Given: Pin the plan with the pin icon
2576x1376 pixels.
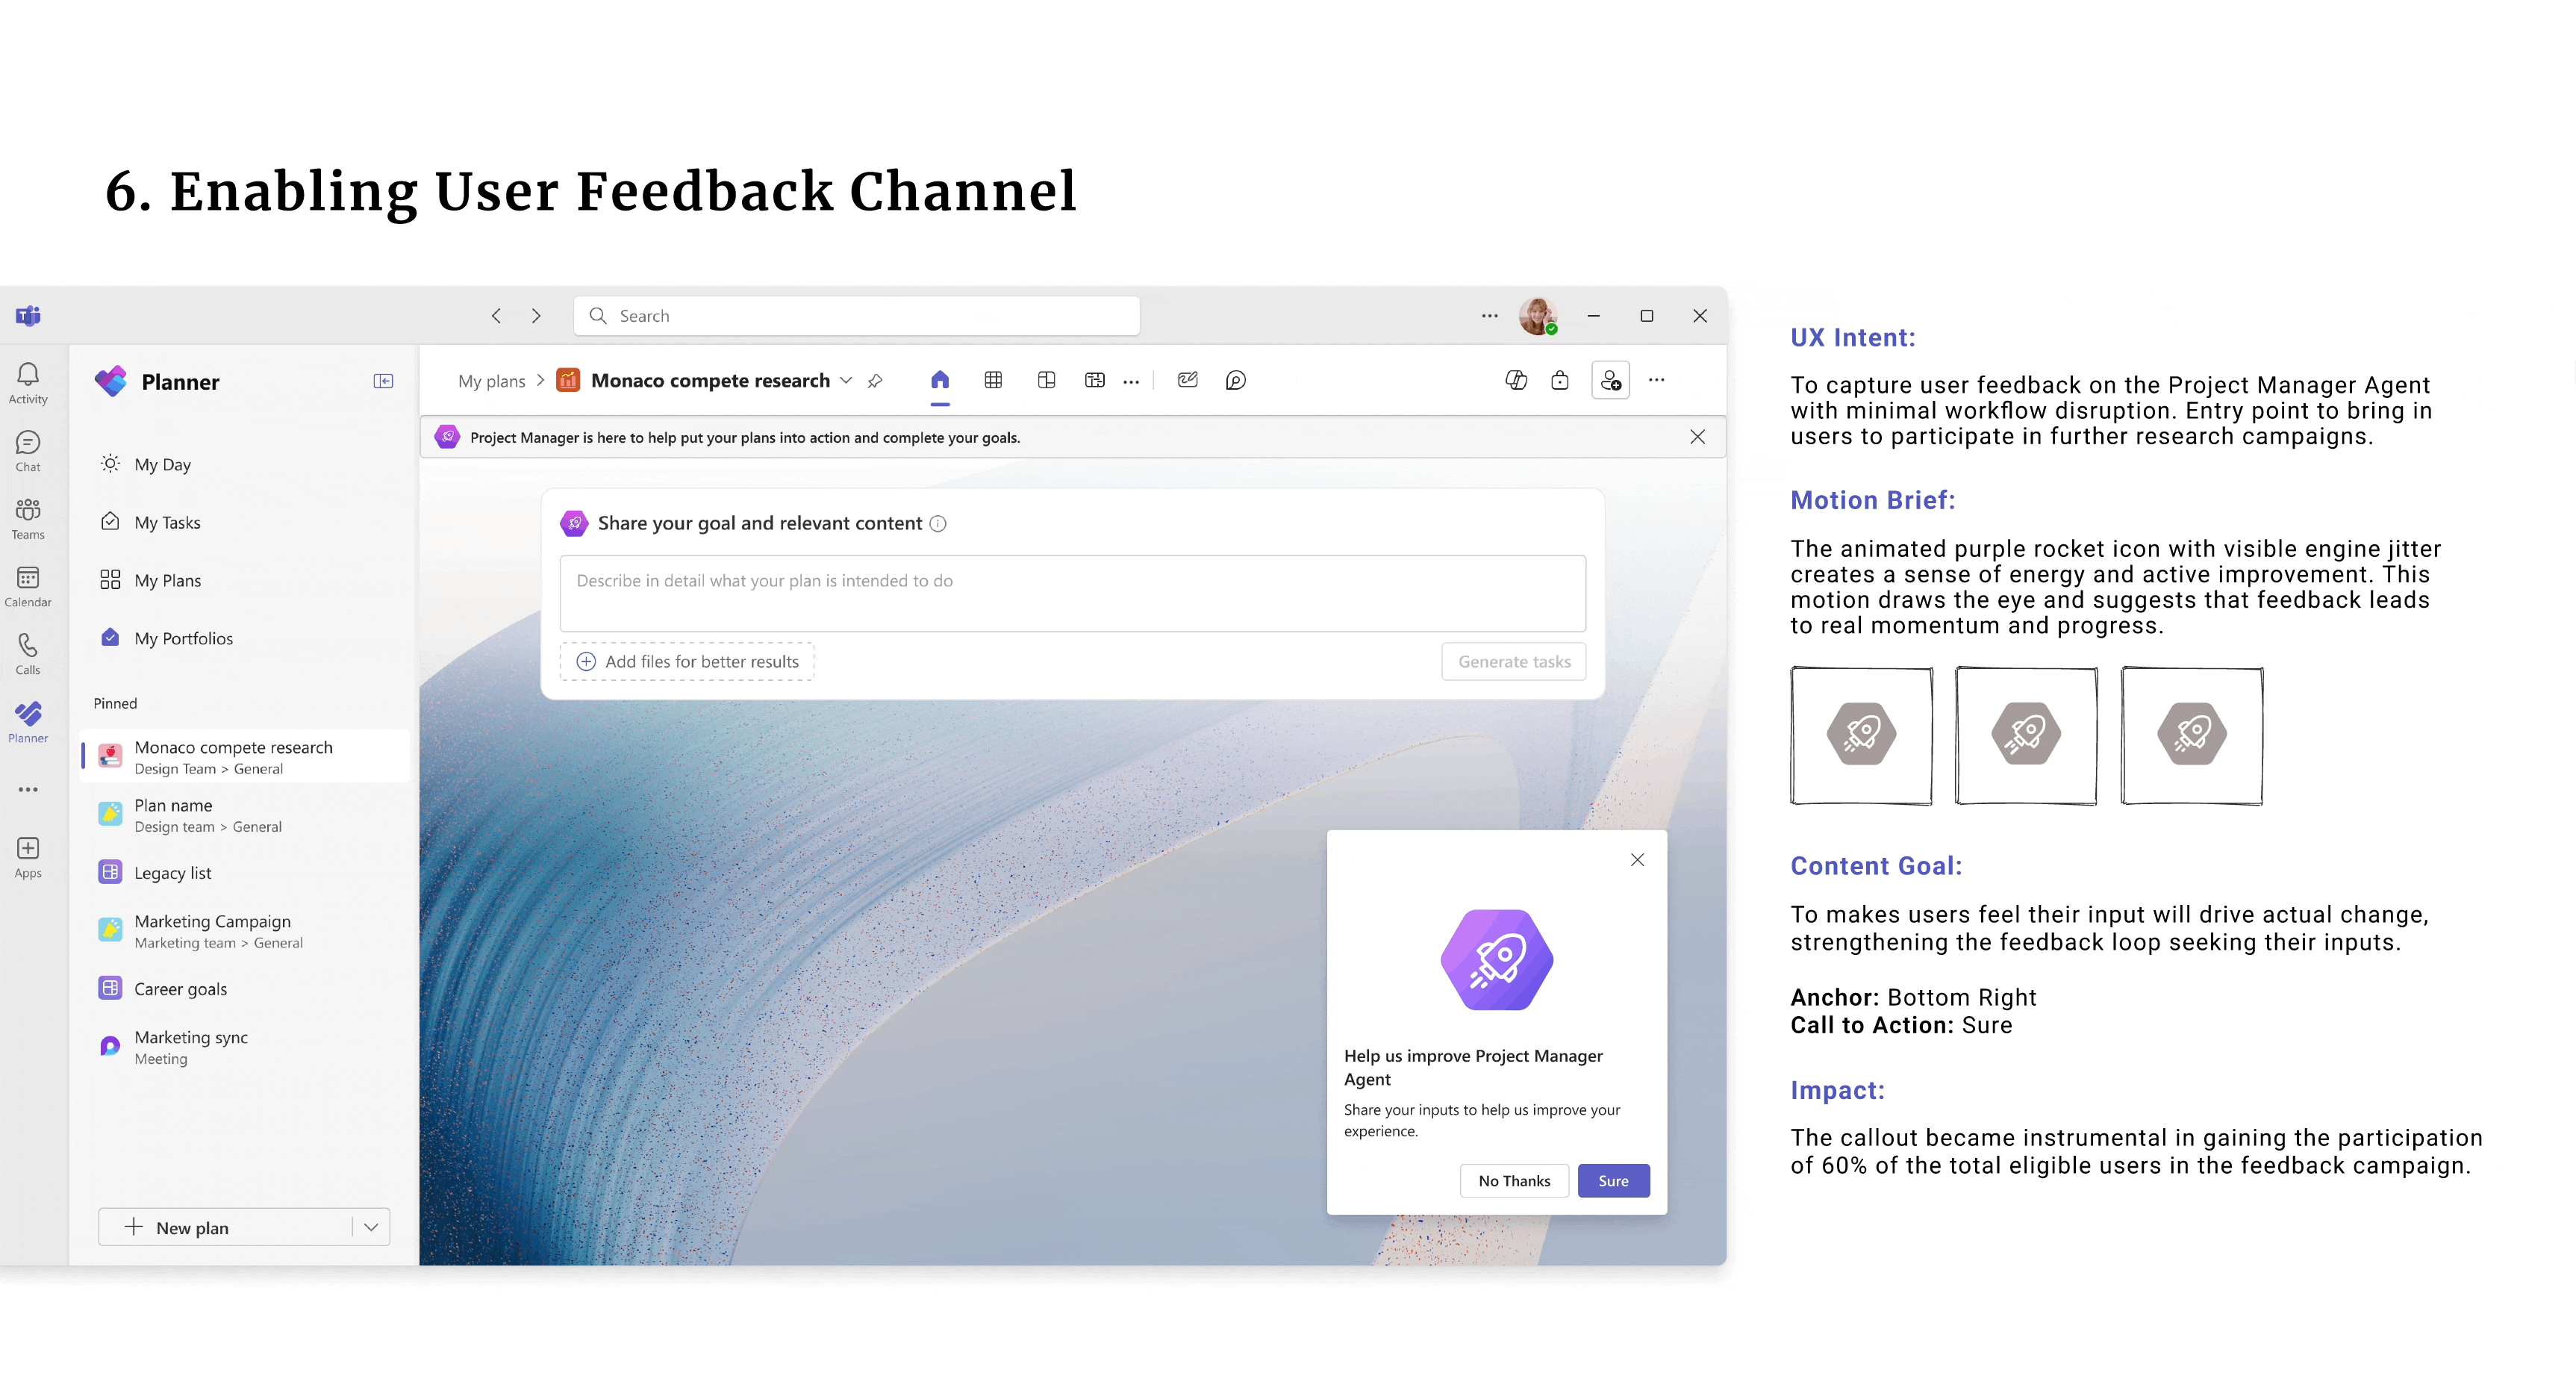Looking at the screenshot, I should pos(875,381).
